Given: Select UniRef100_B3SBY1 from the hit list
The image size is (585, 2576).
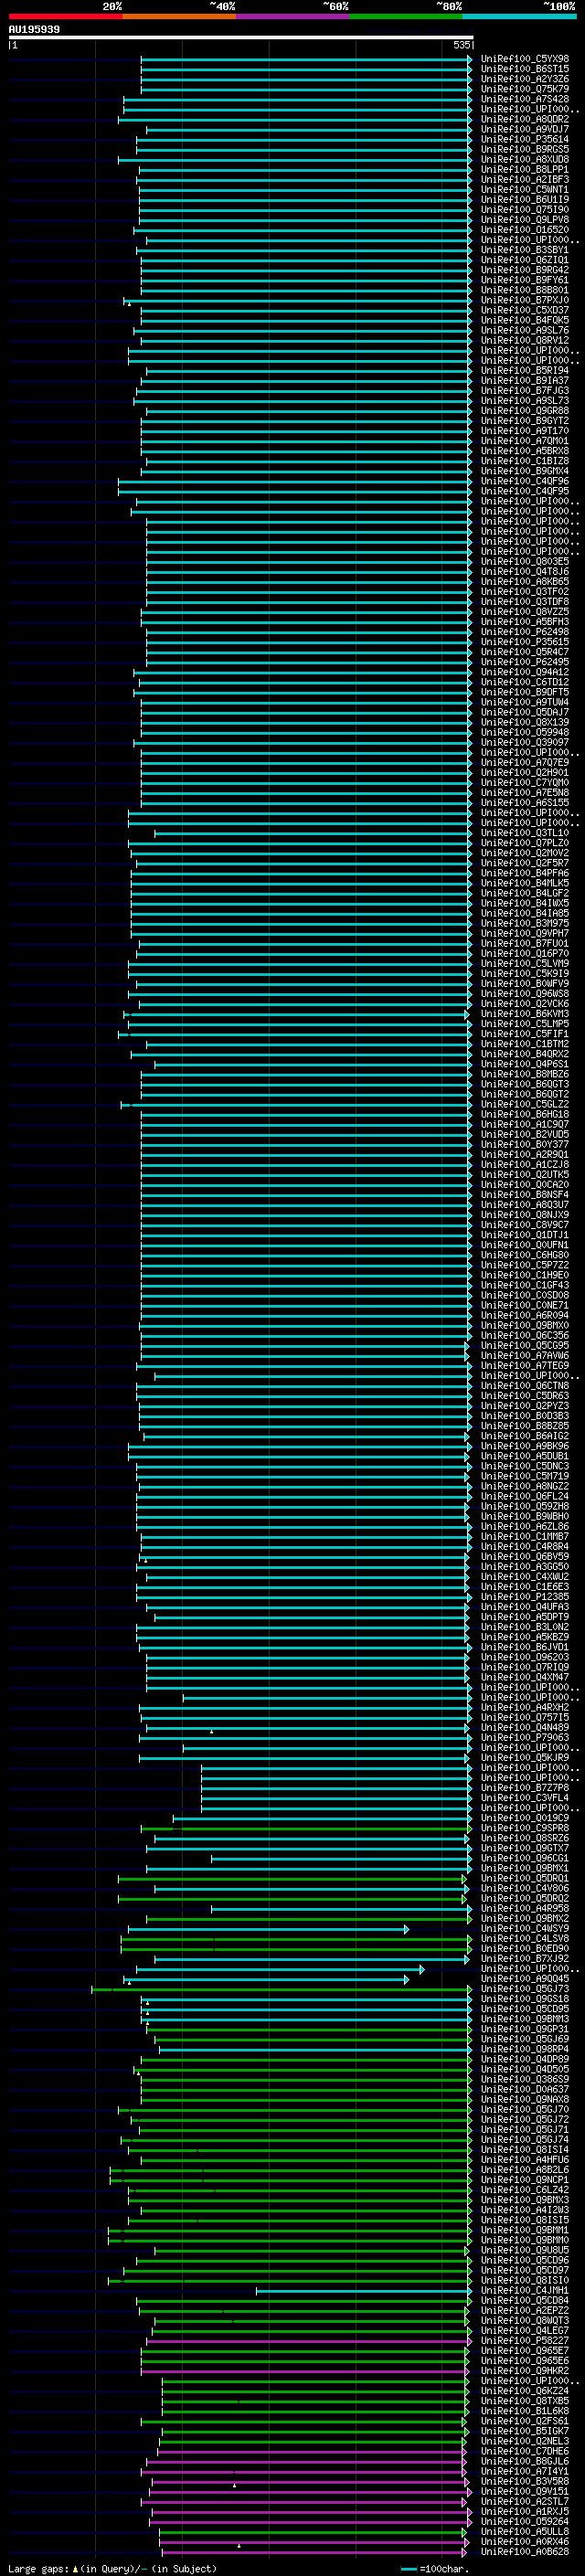Looking at the screenshot, I should point(525,250).
